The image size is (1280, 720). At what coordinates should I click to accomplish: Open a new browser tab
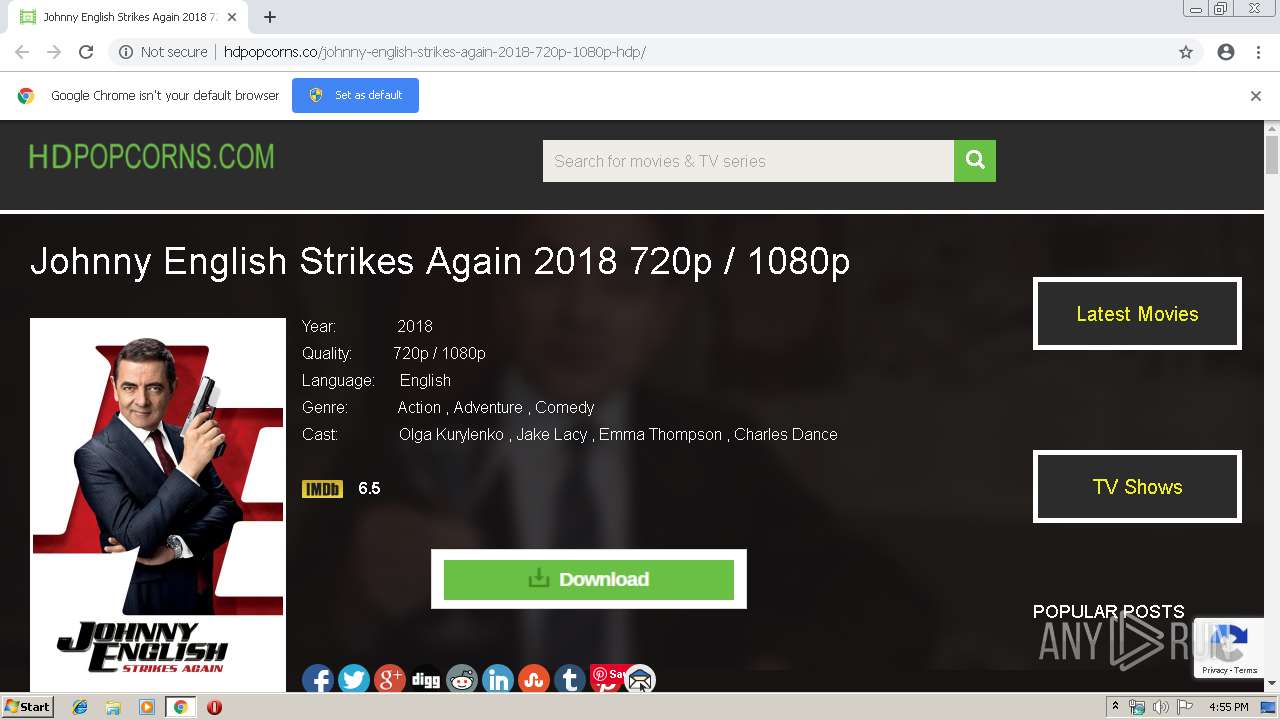[x=270, y=17]
